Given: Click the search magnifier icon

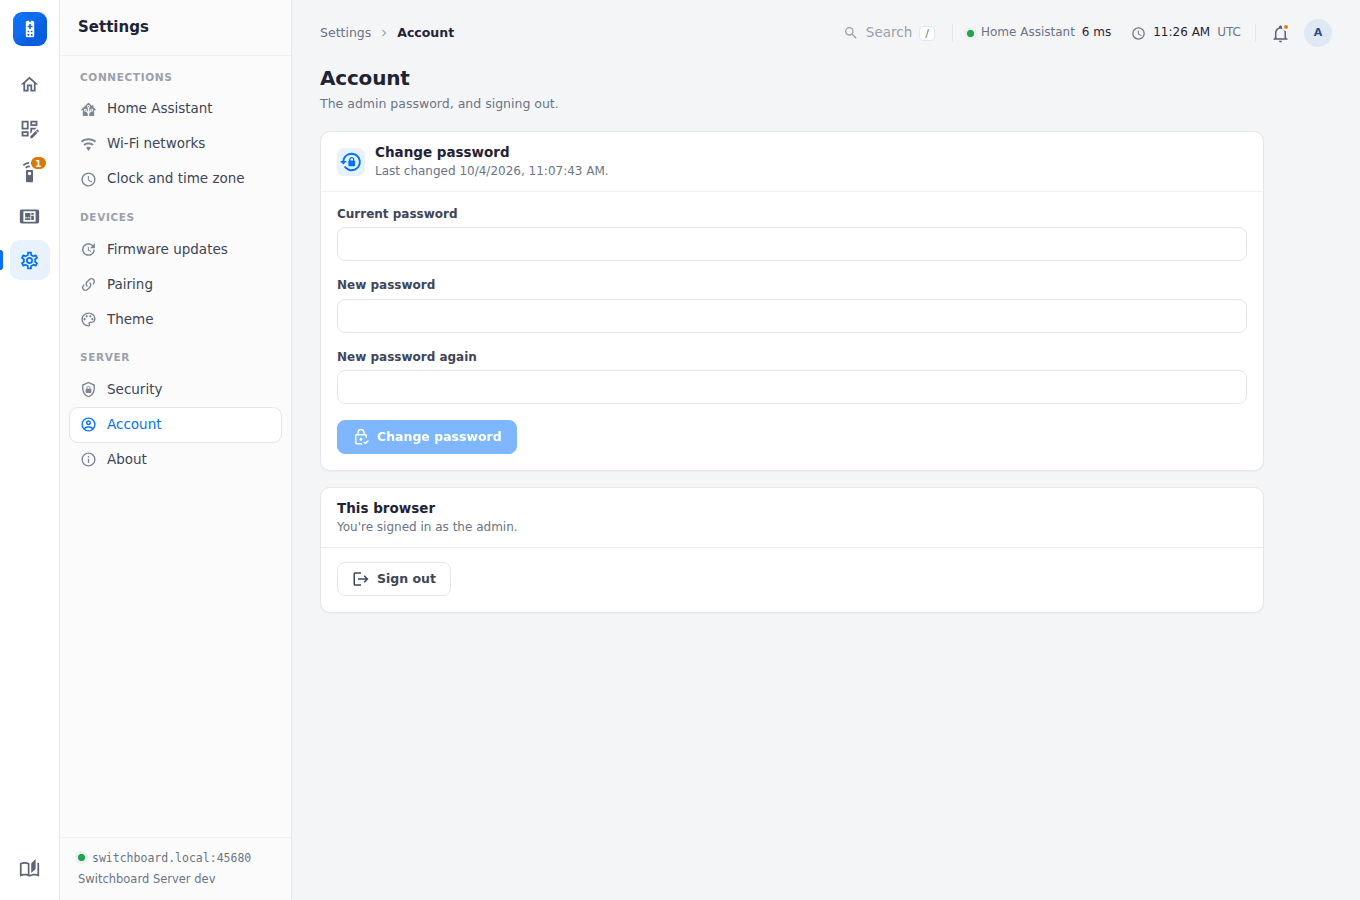Looking at the screenshot, I should click(851, 33).
